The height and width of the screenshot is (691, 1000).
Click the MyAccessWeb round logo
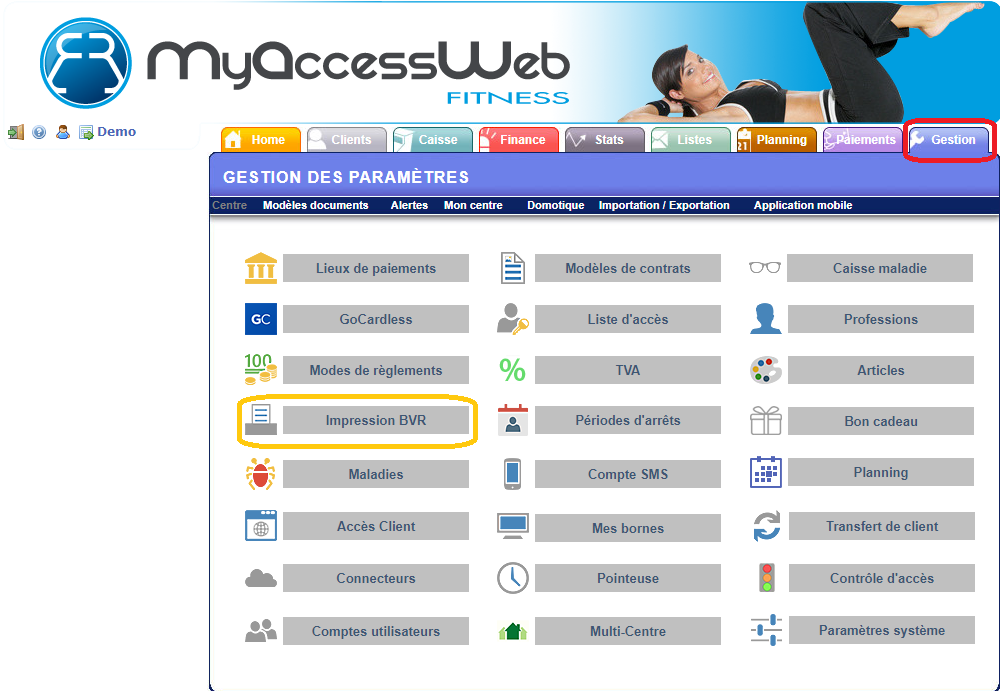85,63
